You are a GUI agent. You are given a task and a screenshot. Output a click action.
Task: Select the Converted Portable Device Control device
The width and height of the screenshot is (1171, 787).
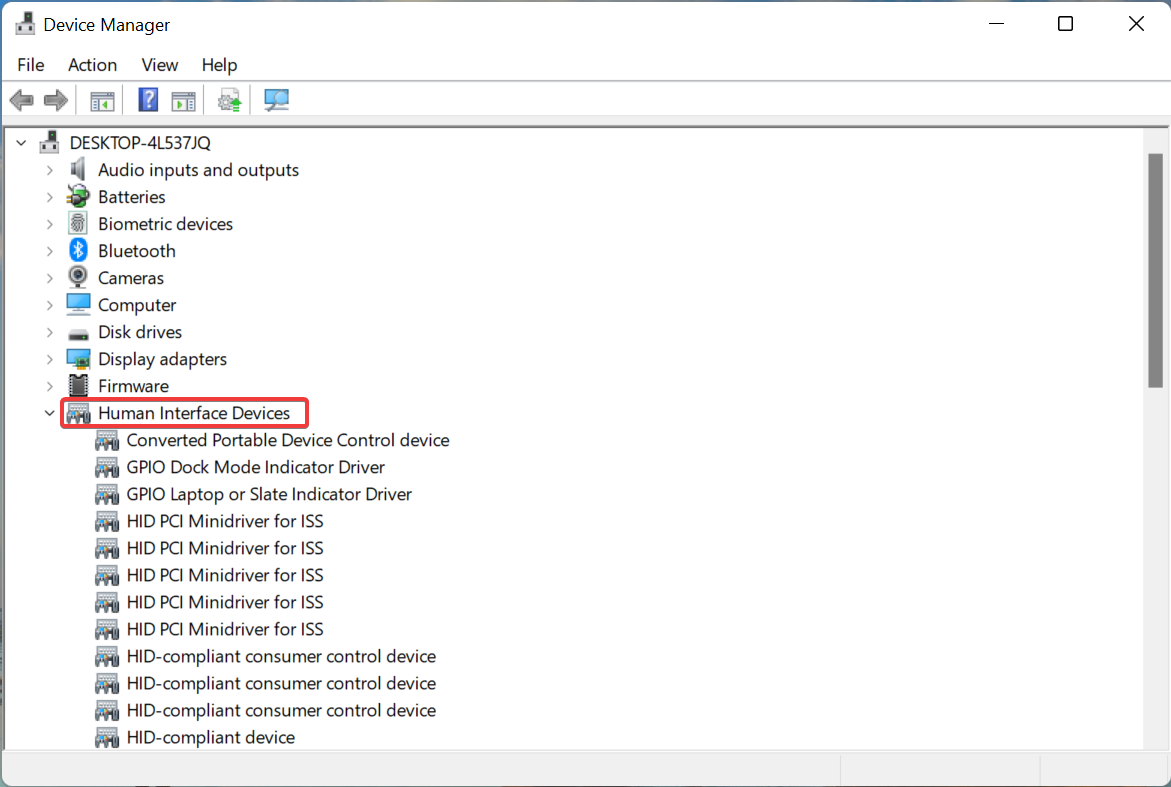(288, 439)
